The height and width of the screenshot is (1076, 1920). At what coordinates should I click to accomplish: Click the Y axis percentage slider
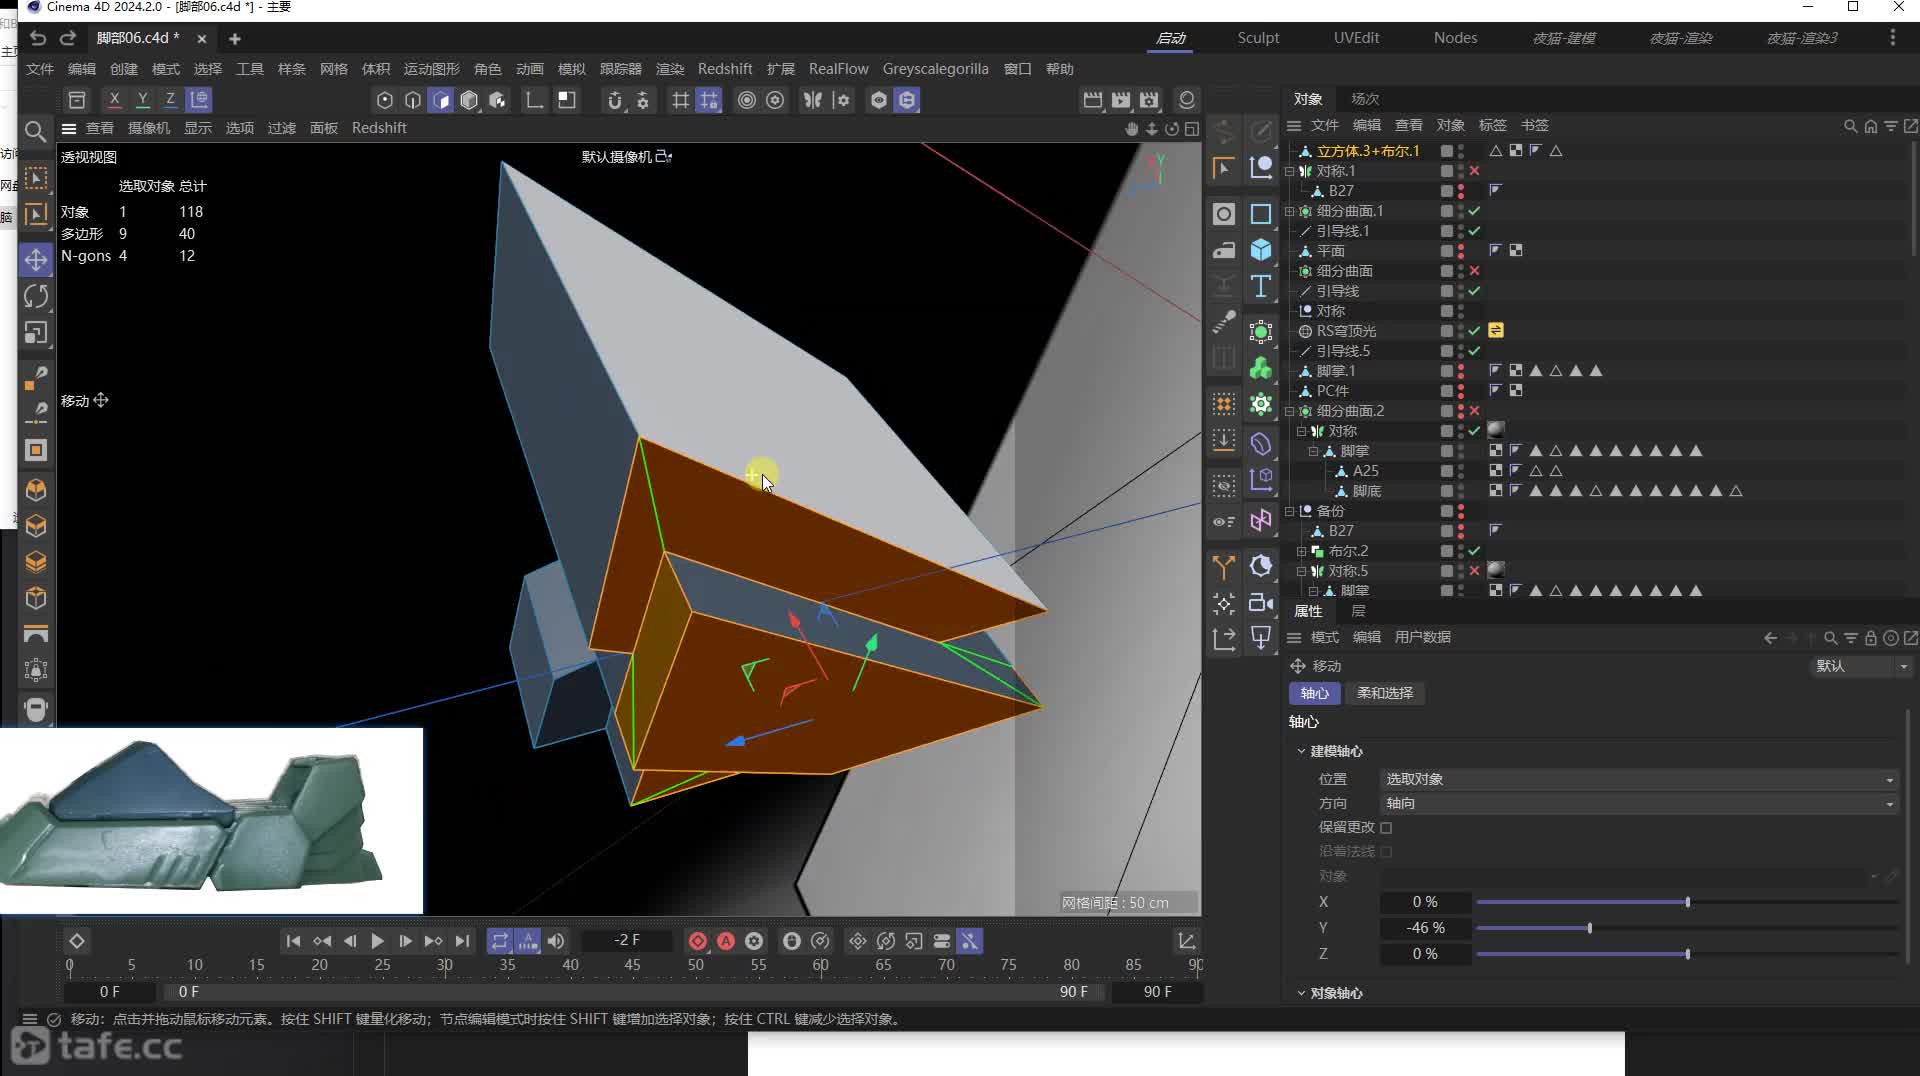(x=1687, y=928)
